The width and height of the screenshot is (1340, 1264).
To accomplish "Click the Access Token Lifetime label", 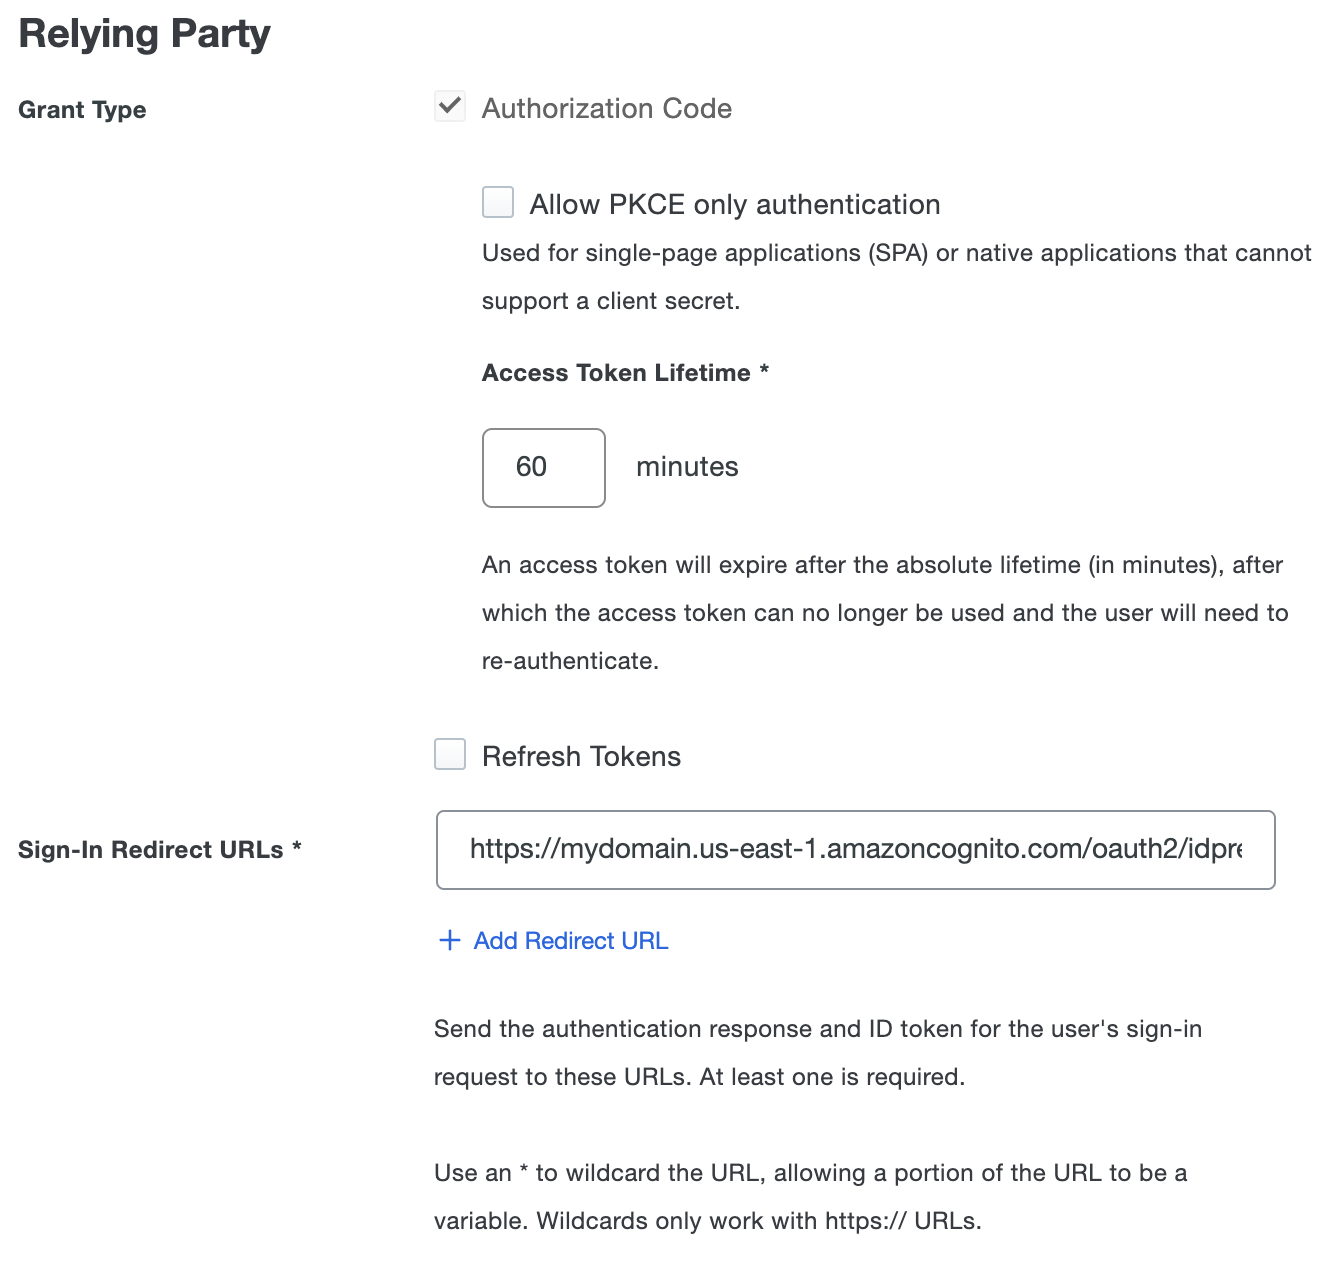I will click(626, 372).
